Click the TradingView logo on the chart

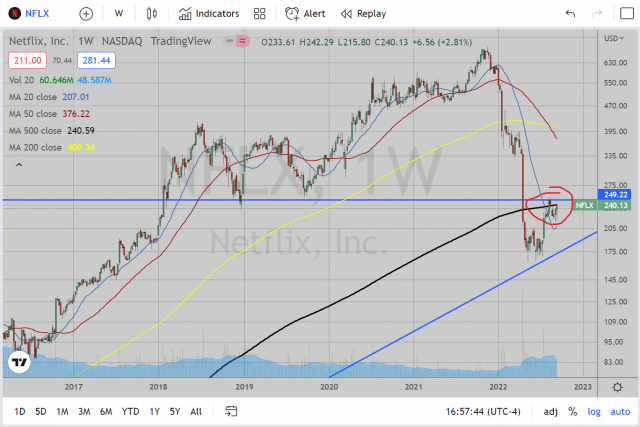(17, 362)
